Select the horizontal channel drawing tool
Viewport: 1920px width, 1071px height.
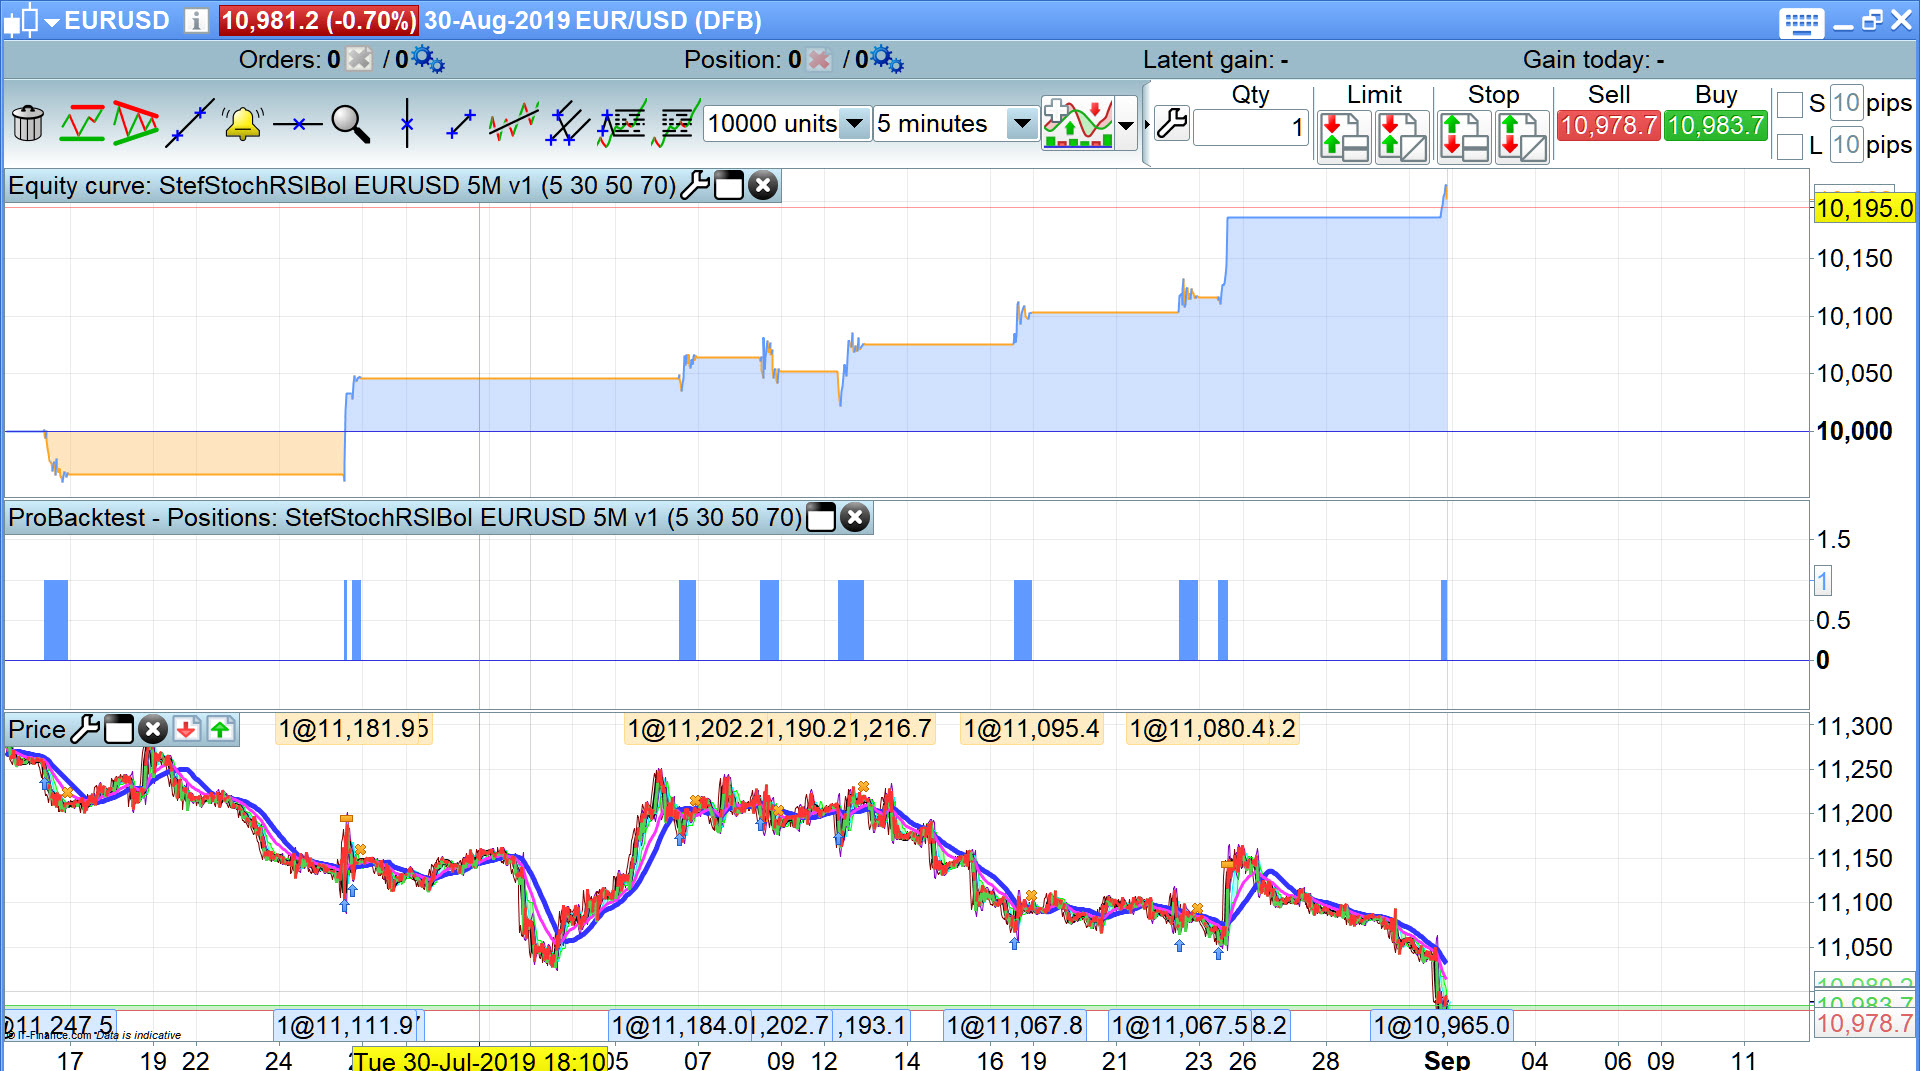click(82, 124)
